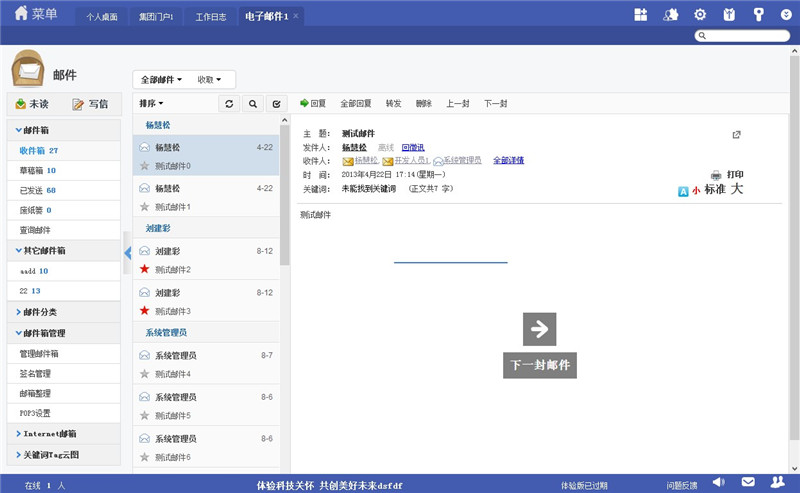Select the 电子邮件1 tab
This screenshot has width=800, height=493.
tap(266, 17)
